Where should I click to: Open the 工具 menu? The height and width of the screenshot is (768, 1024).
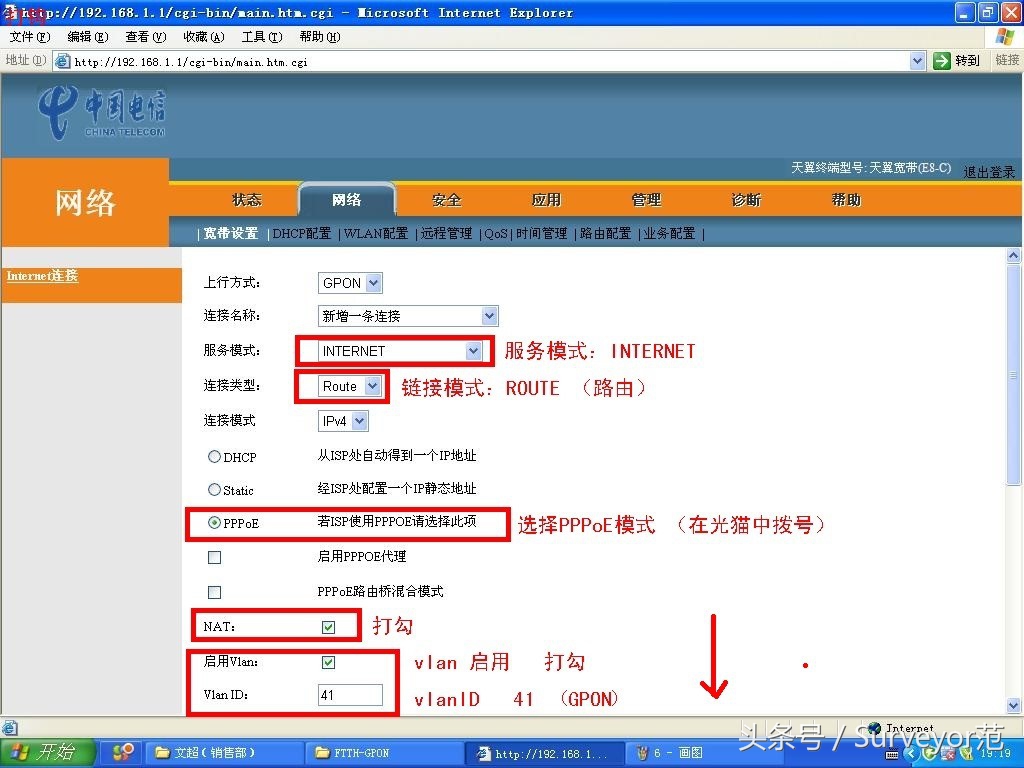(260, 36)
